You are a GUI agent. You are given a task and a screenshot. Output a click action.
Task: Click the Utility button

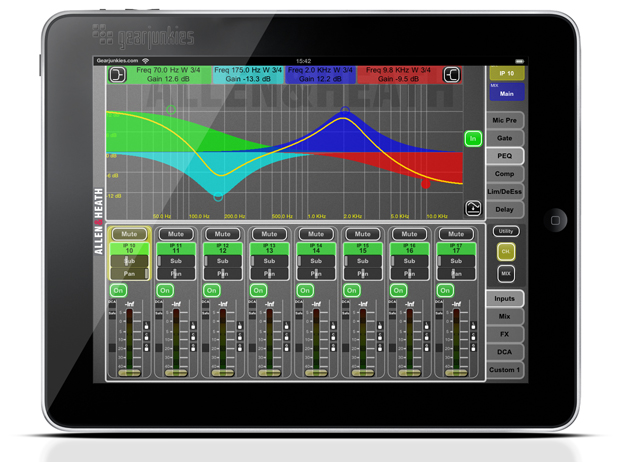tap(506, 231)
